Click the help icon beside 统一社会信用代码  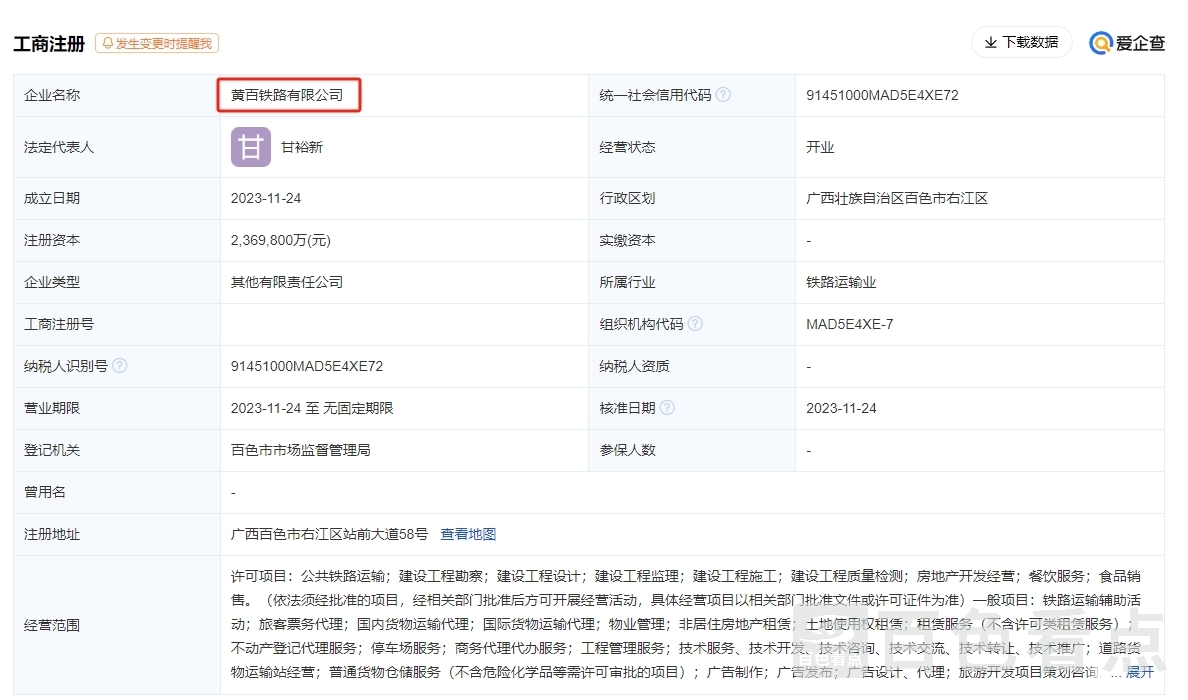pyautogui.click(x=723, y=95)
